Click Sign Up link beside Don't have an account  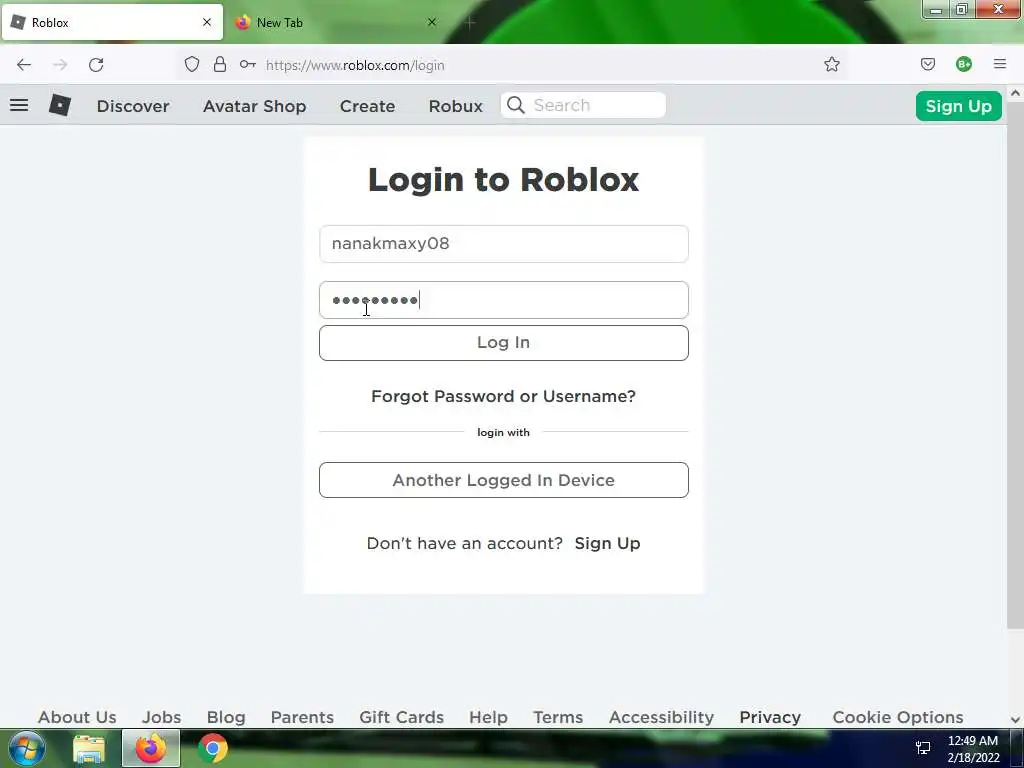(x=607, y=543)
